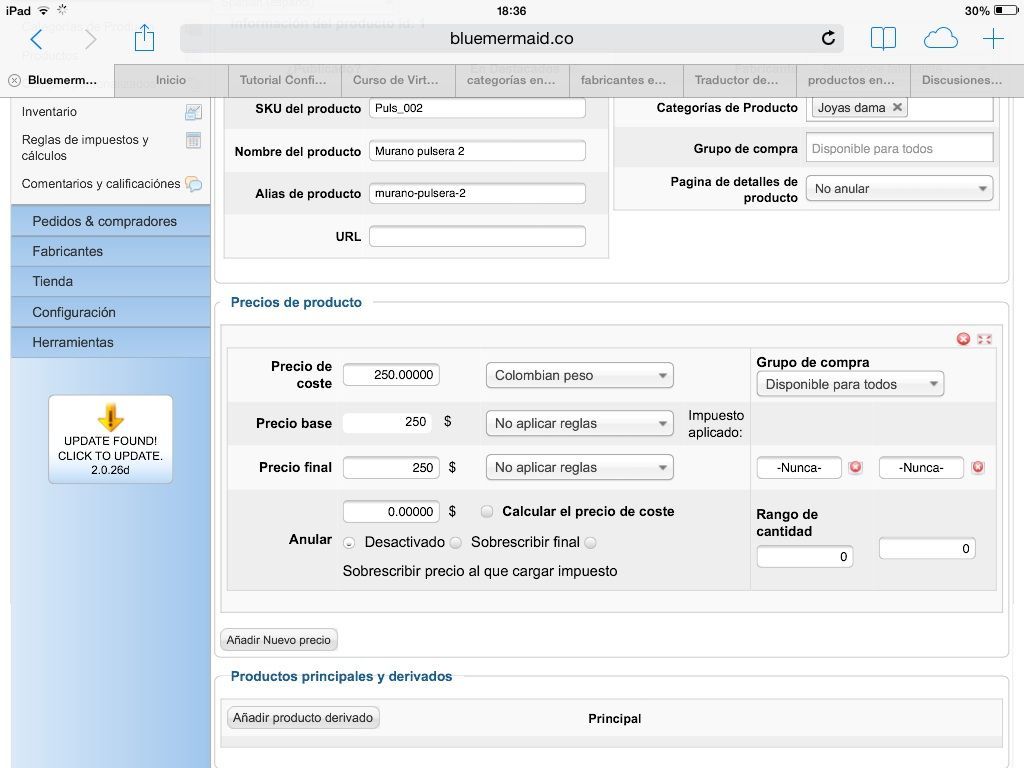Open the Tienda menu
Screen dimensions: 1024x768
[x=110, y=281]
